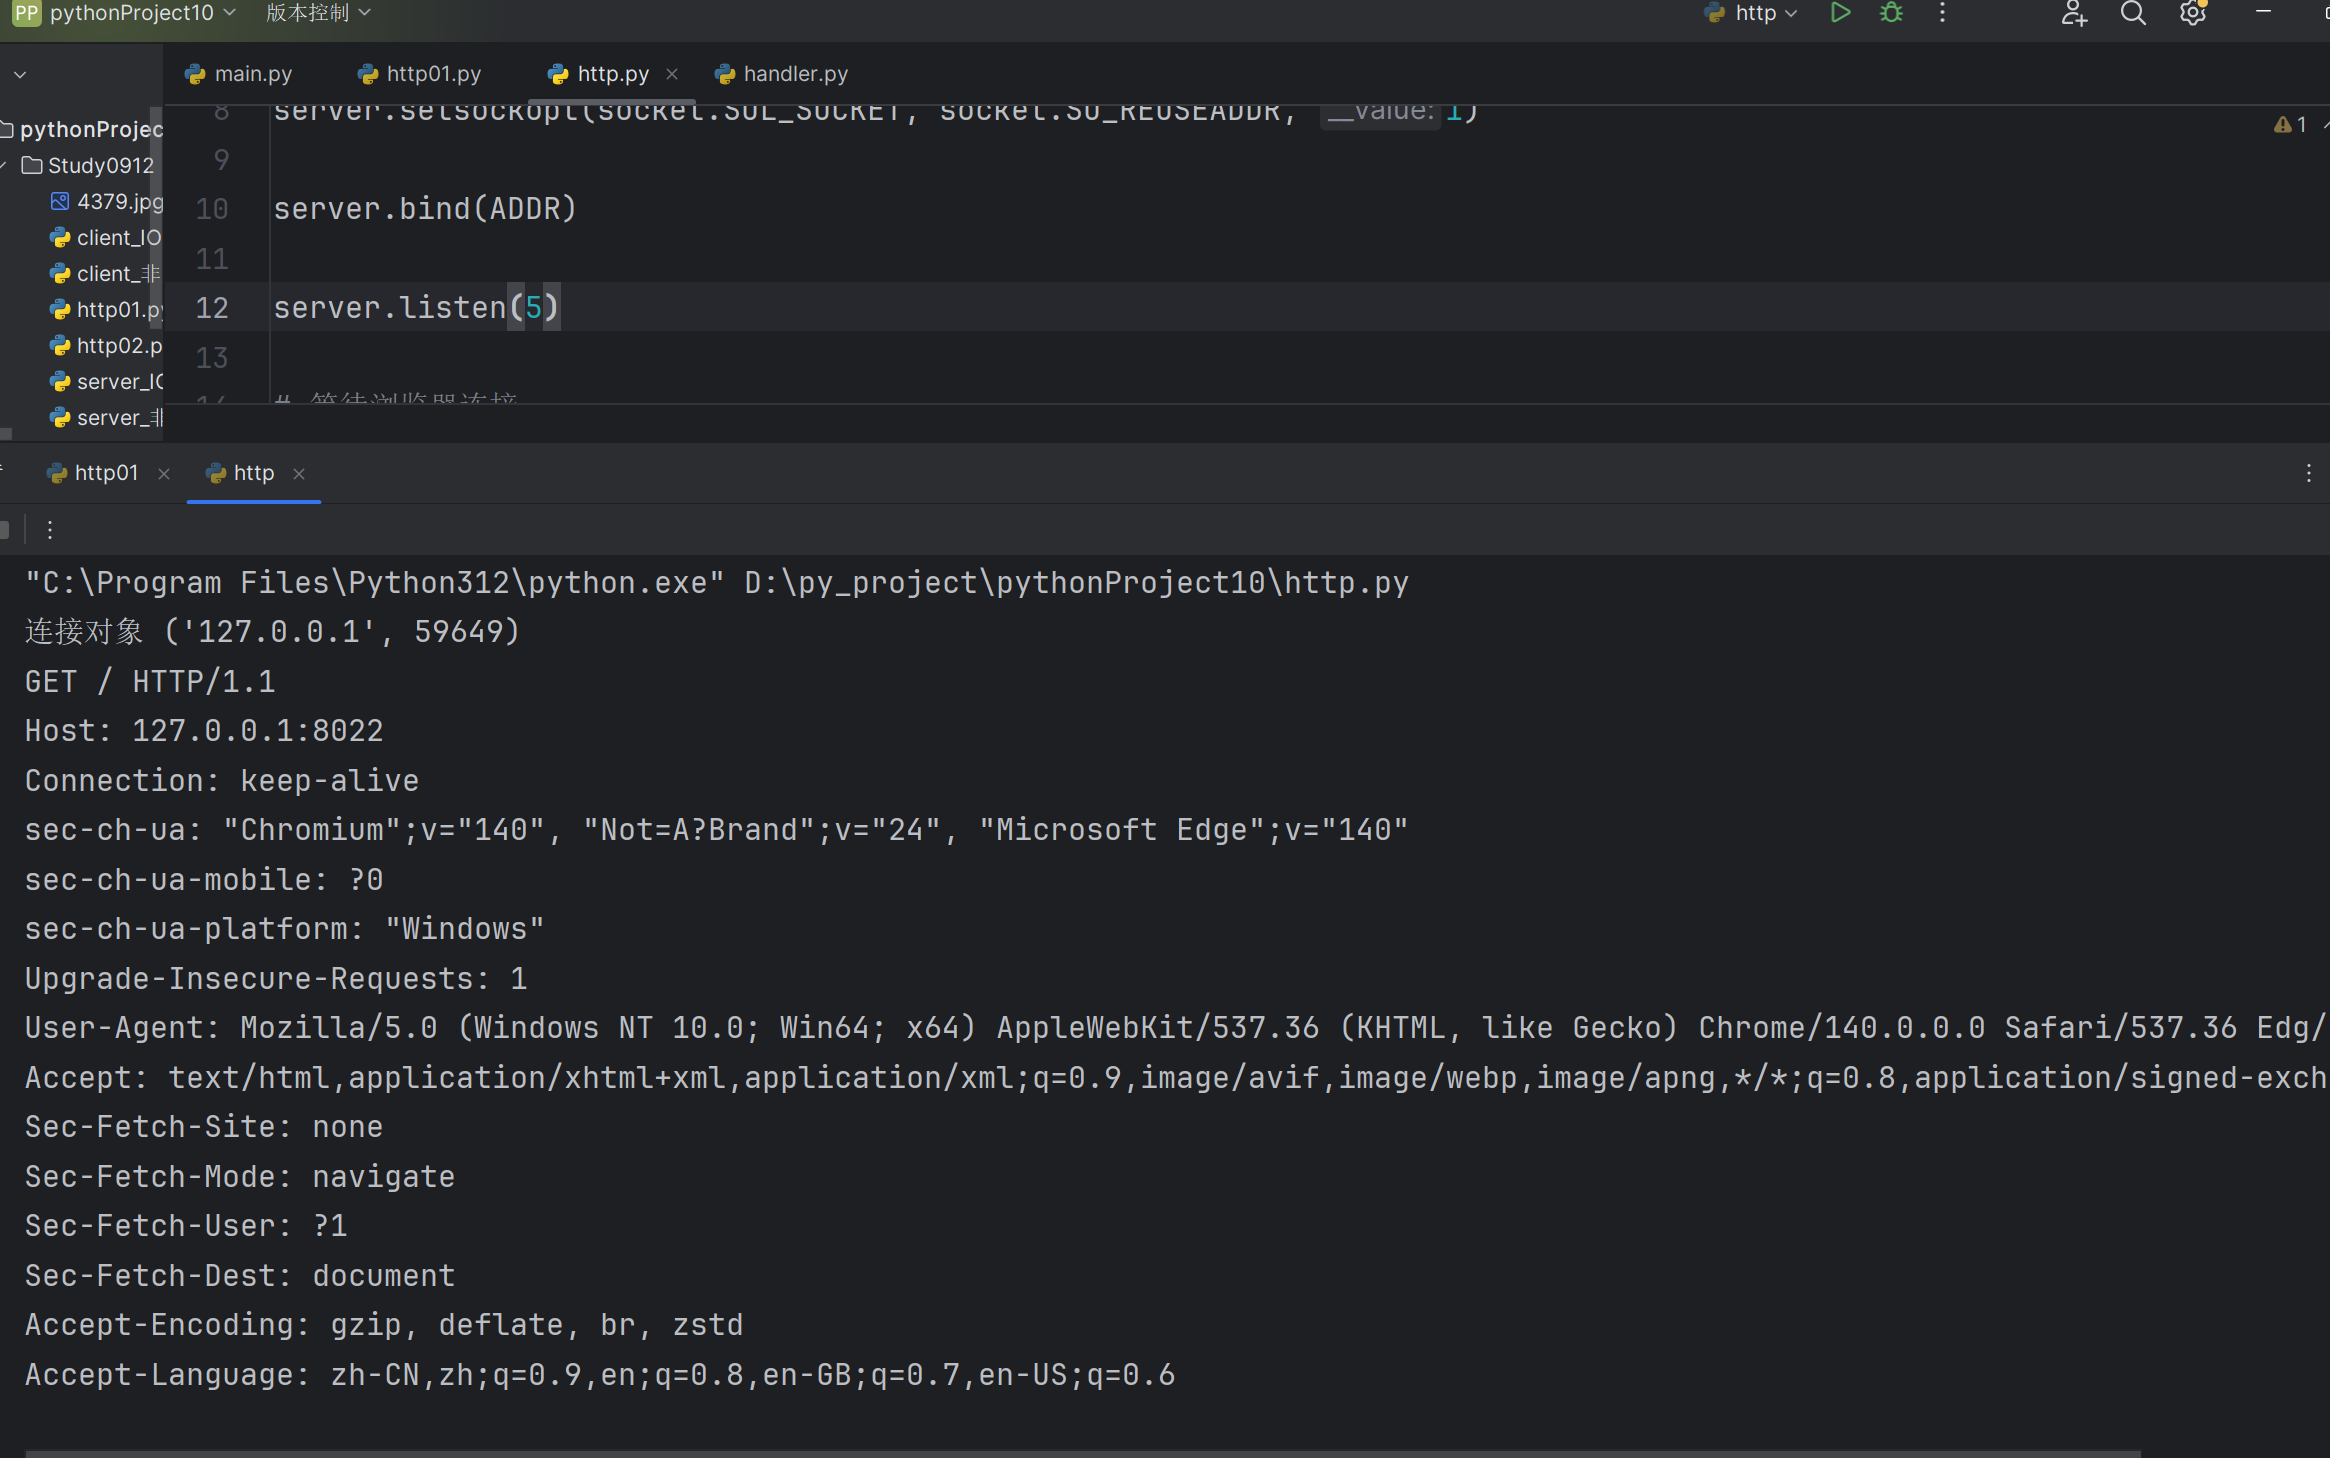Viewport: 2330px width, 1458px height.
Task: Close the http run tab
Action: tap(299, 474)
